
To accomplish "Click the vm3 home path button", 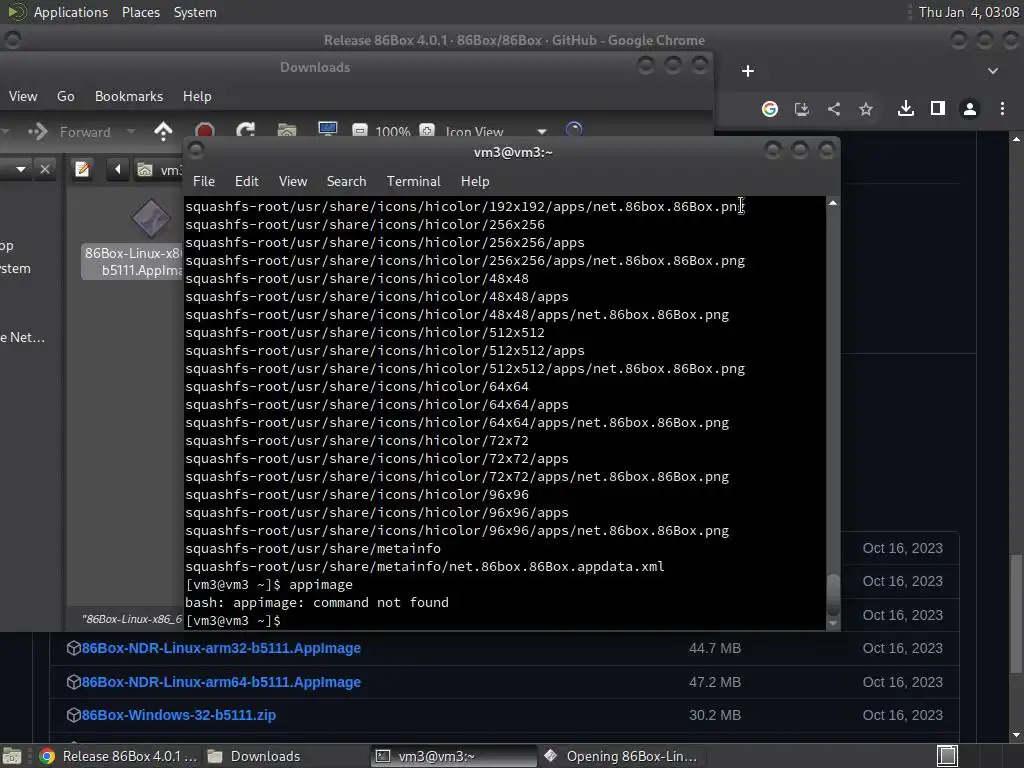I will tap(159, 170).
